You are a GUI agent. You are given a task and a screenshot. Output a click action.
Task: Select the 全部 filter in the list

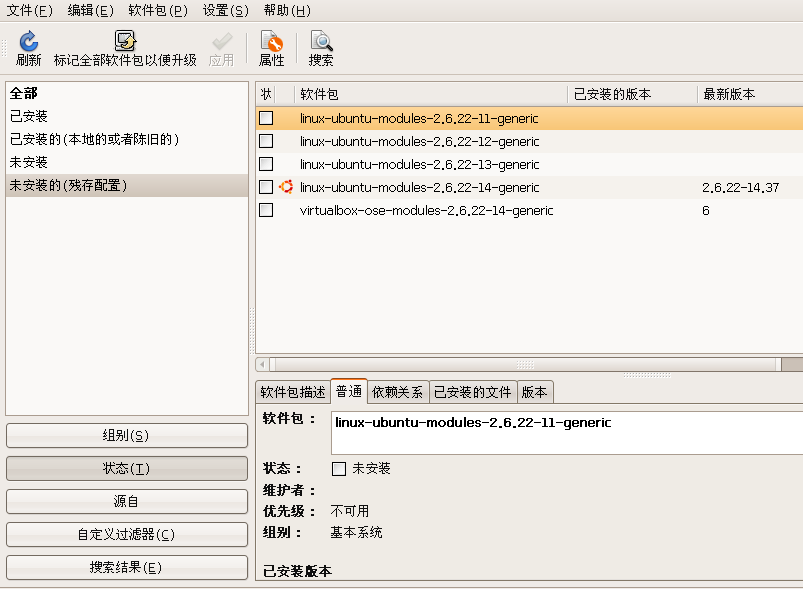pos(126,93)
